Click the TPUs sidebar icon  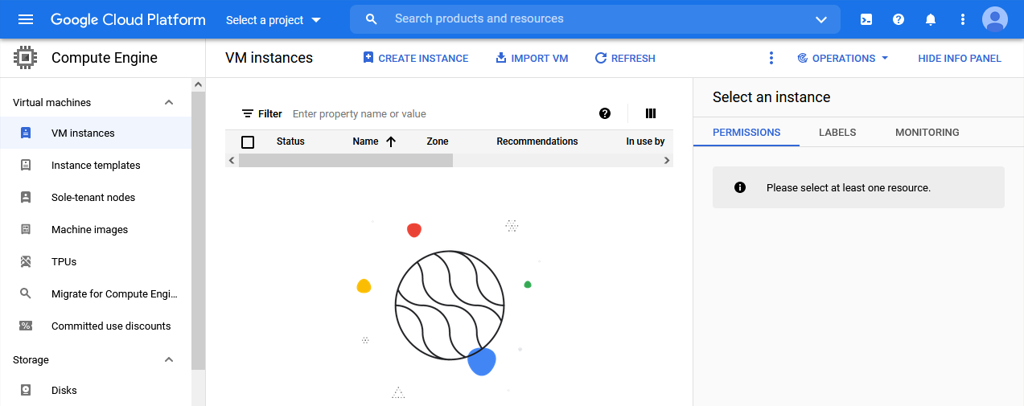point(25,262)
